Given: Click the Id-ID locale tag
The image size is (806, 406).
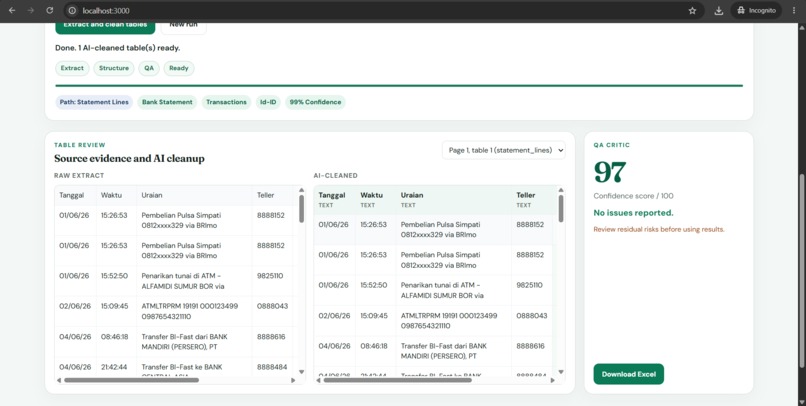Looking at the screenshot, I should click(268, 102).
